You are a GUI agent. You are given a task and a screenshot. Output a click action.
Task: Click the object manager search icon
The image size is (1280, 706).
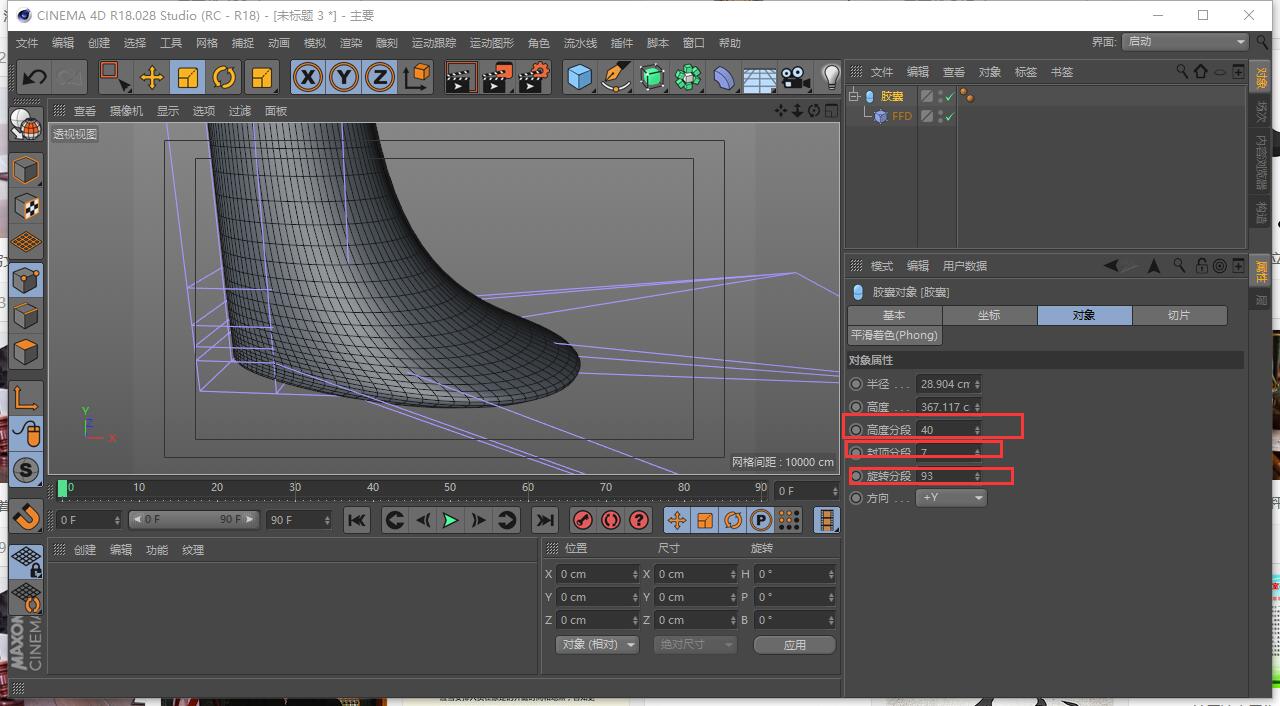point(1181,72)
